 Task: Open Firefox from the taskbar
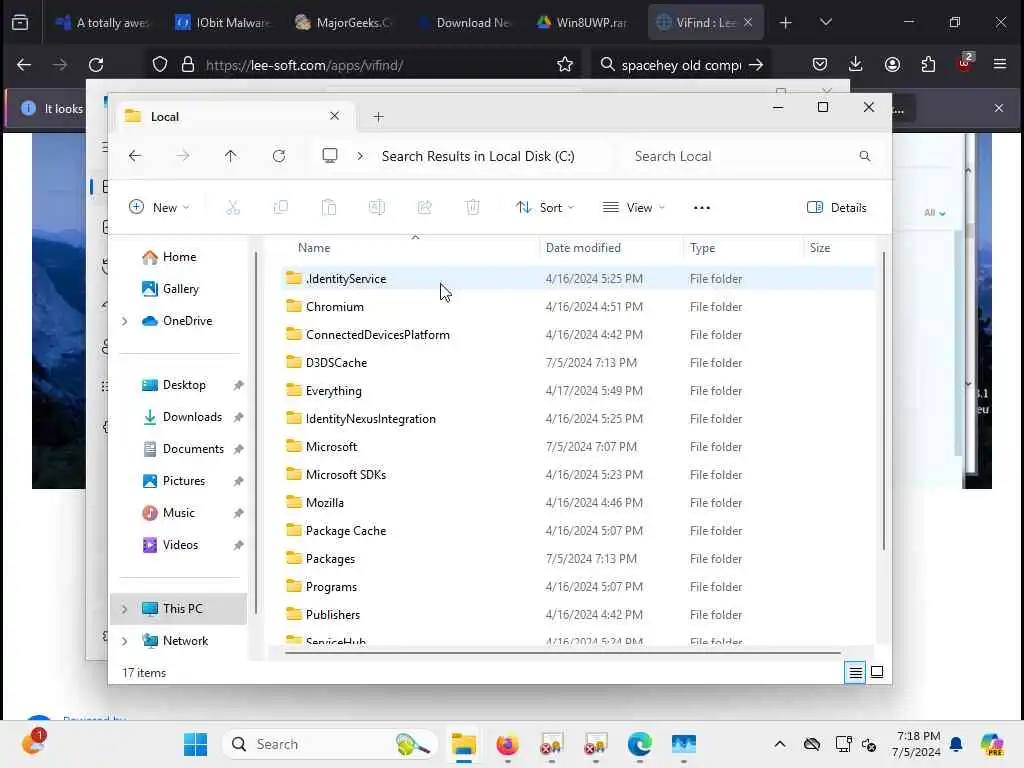507,744
